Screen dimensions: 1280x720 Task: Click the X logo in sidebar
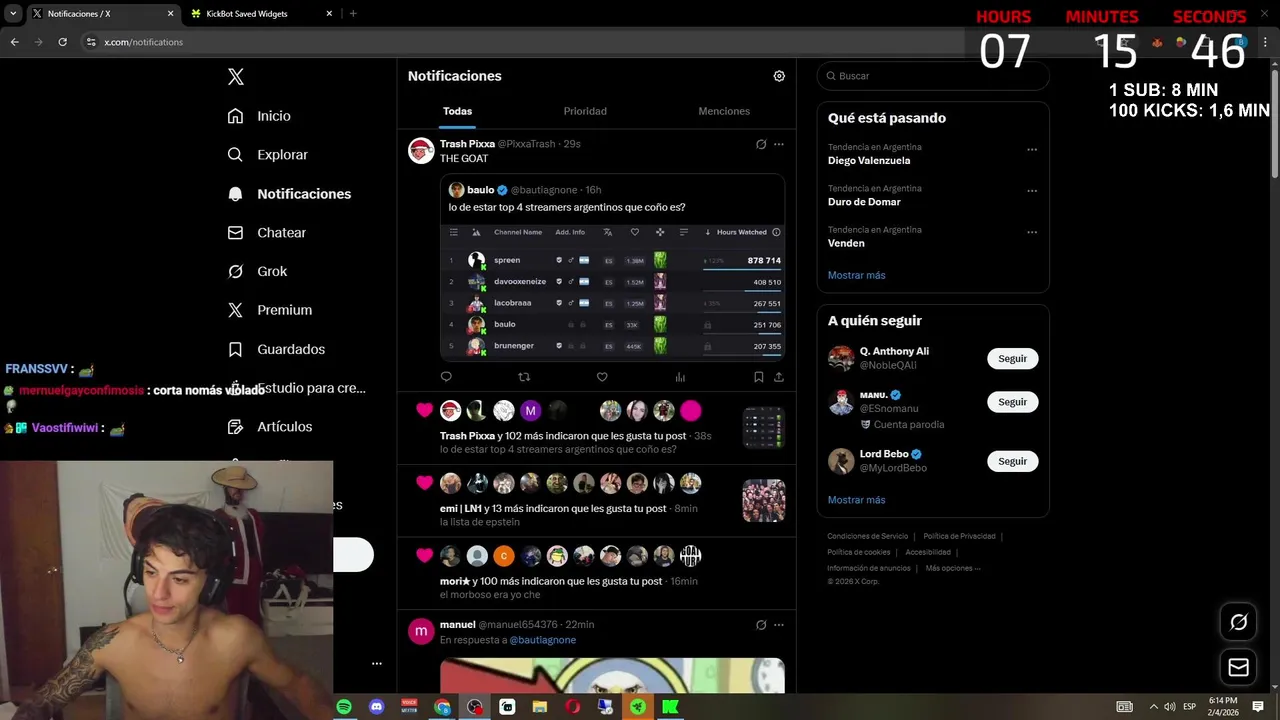coord(236,77)
